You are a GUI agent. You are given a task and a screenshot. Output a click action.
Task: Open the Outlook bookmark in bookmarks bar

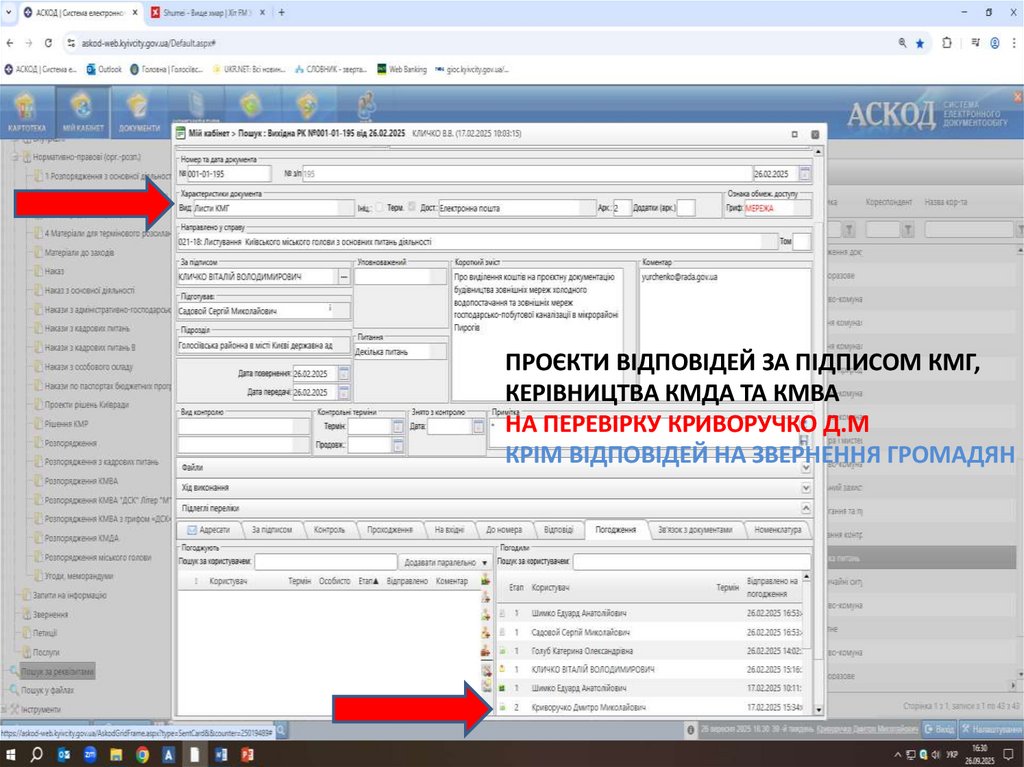(x=104, y=69)
